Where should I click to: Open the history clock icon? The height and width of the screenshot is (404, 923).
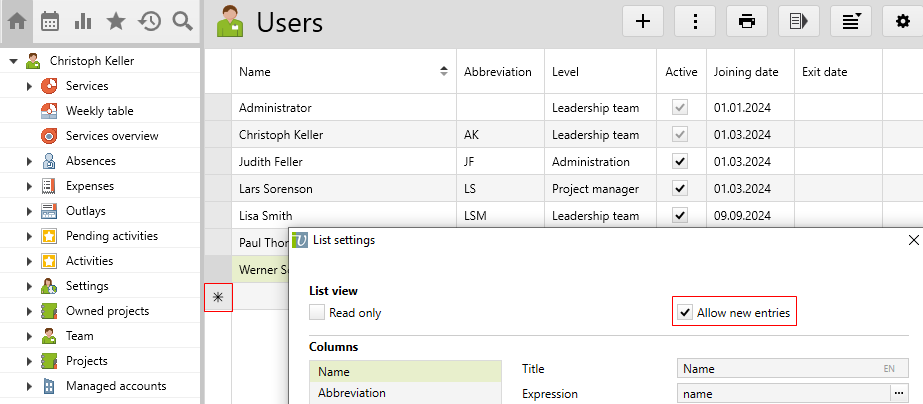(x=150, y=21)
